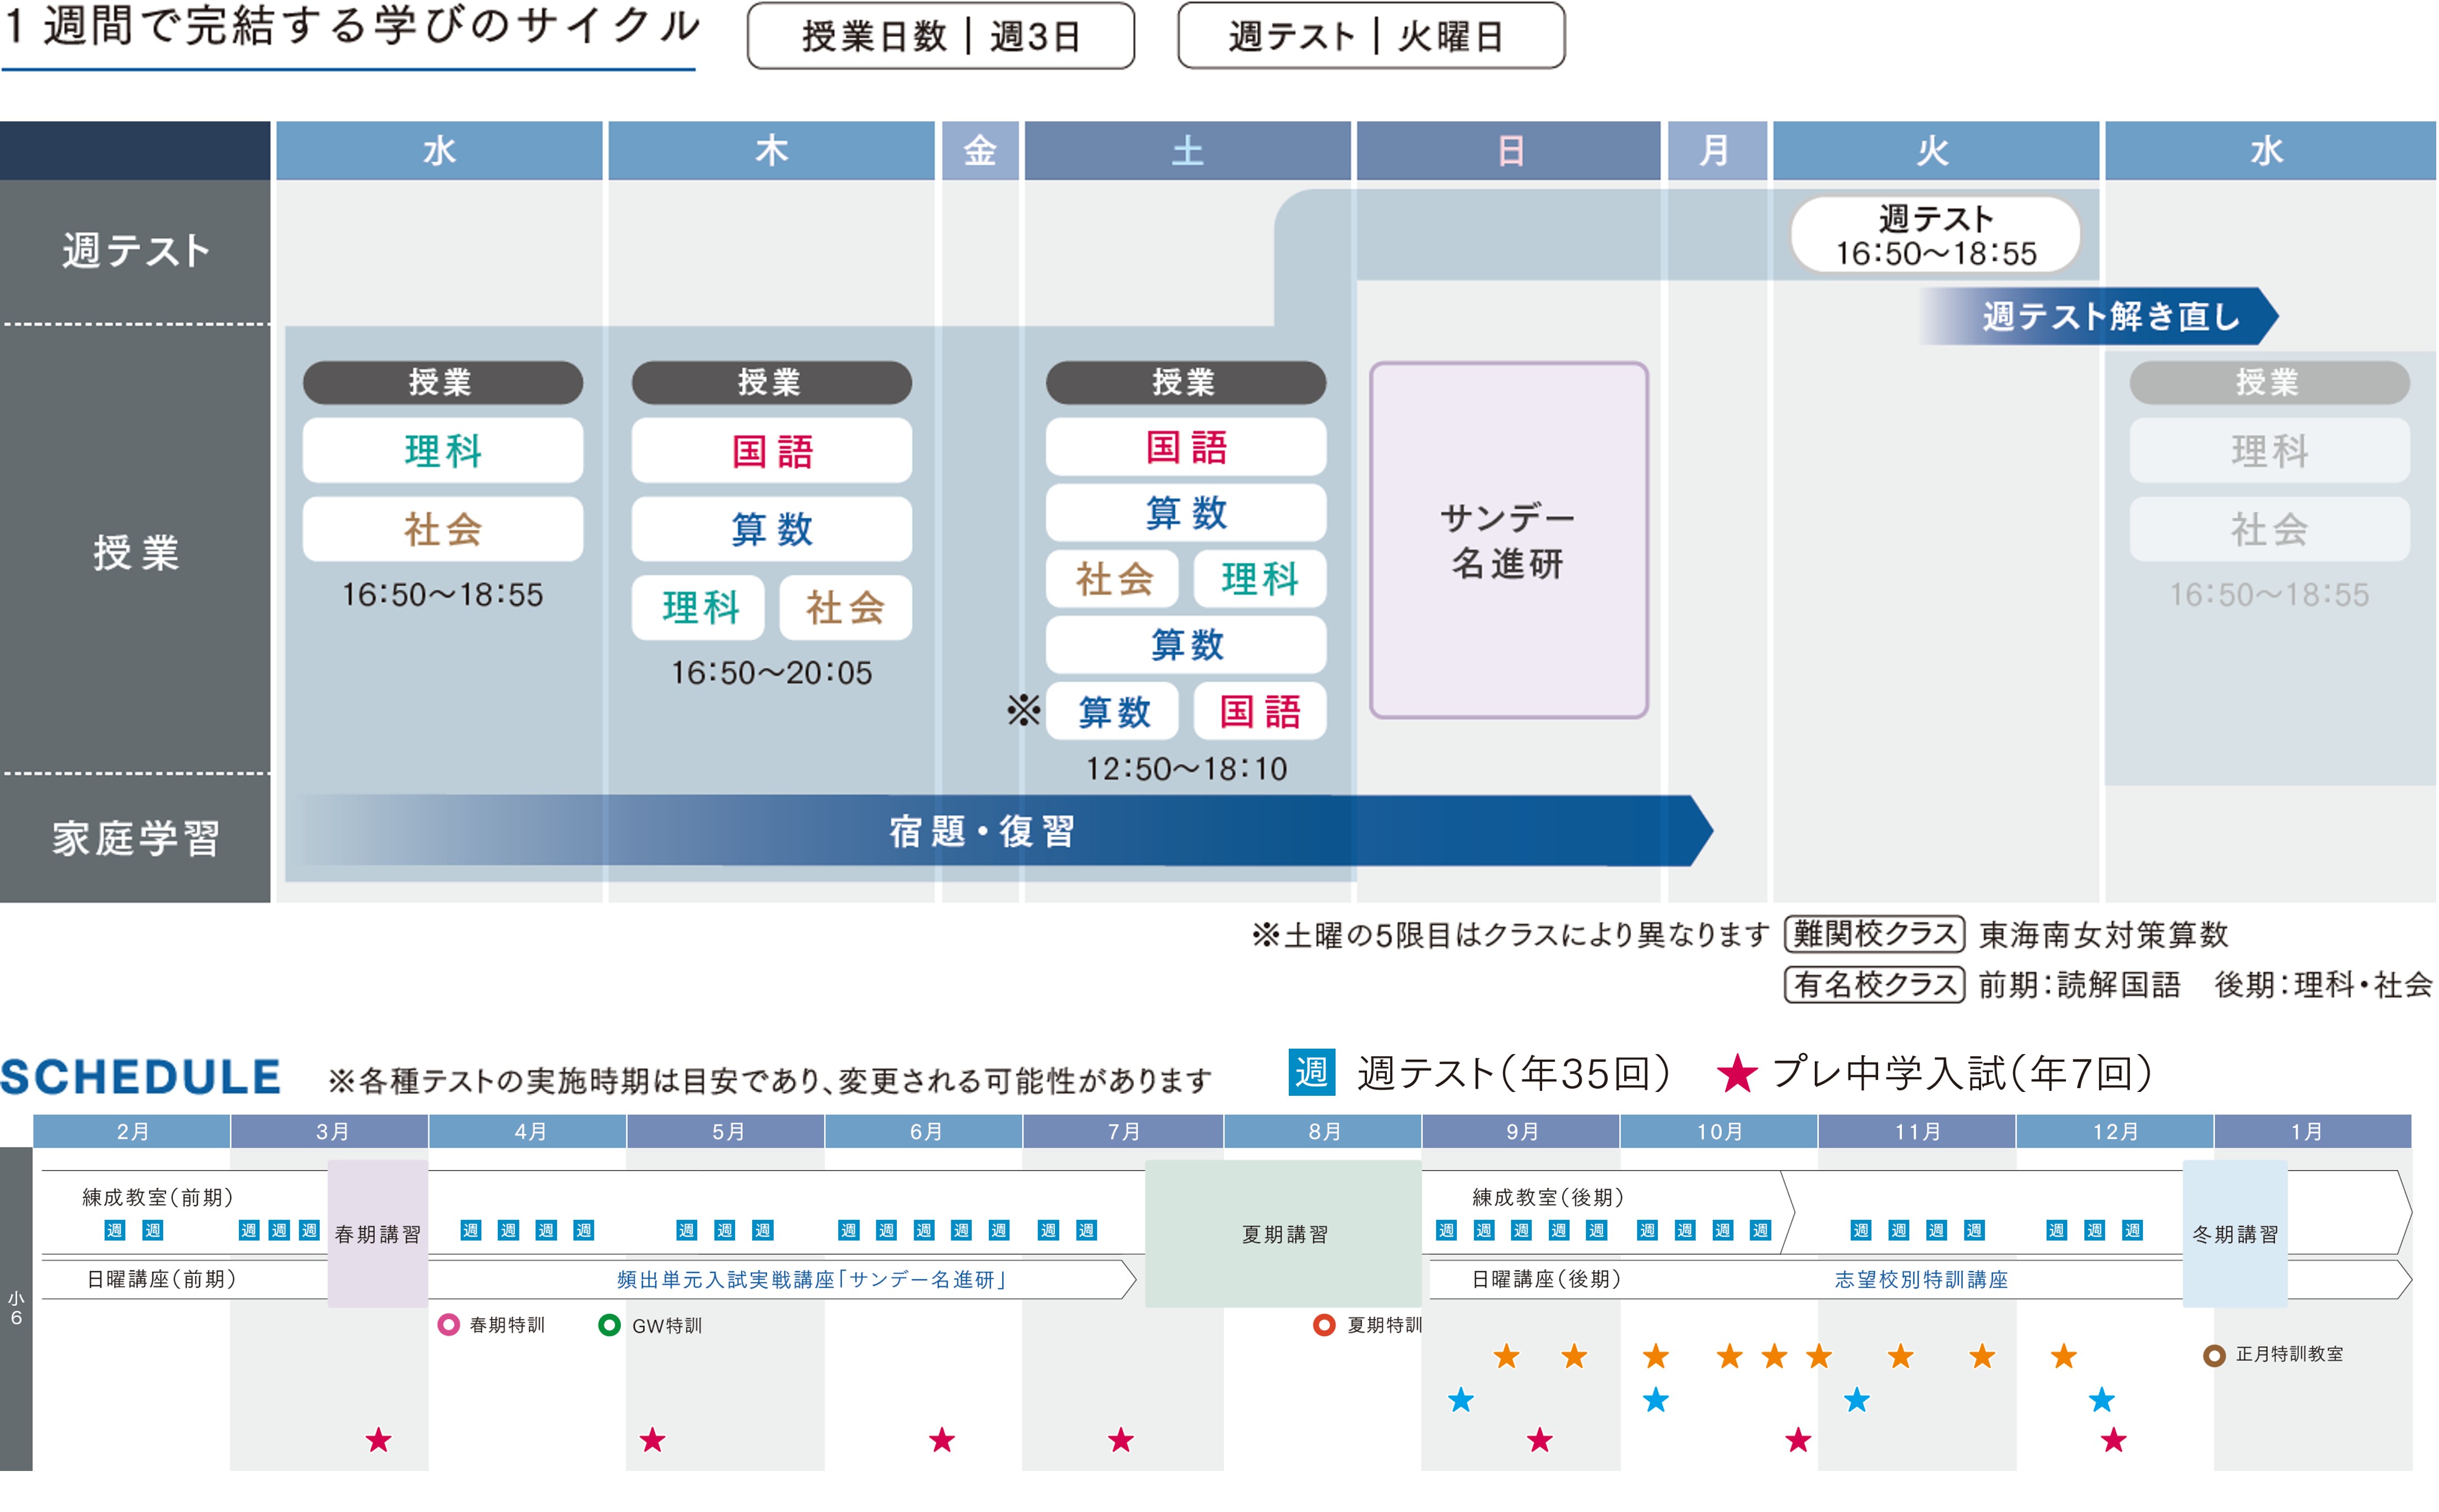Select the 1月 month header
The width and height of the screenshot is (2439, 1512).
(x=2312, y=1131)
